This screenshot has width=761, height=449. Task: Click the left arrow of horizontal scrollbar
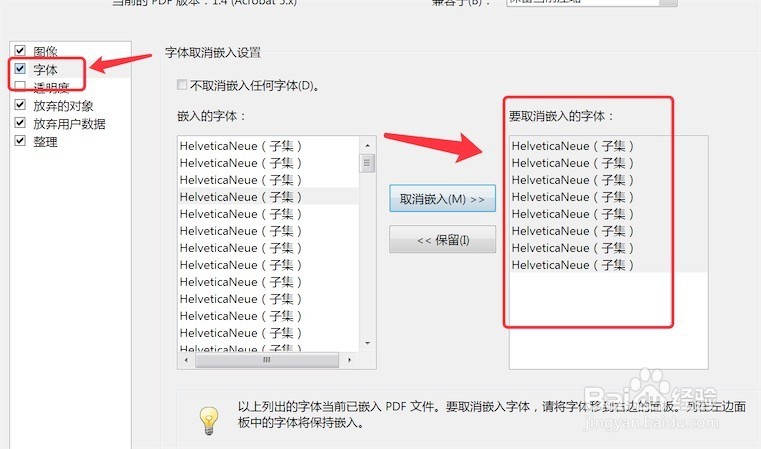tap(186, 360)
